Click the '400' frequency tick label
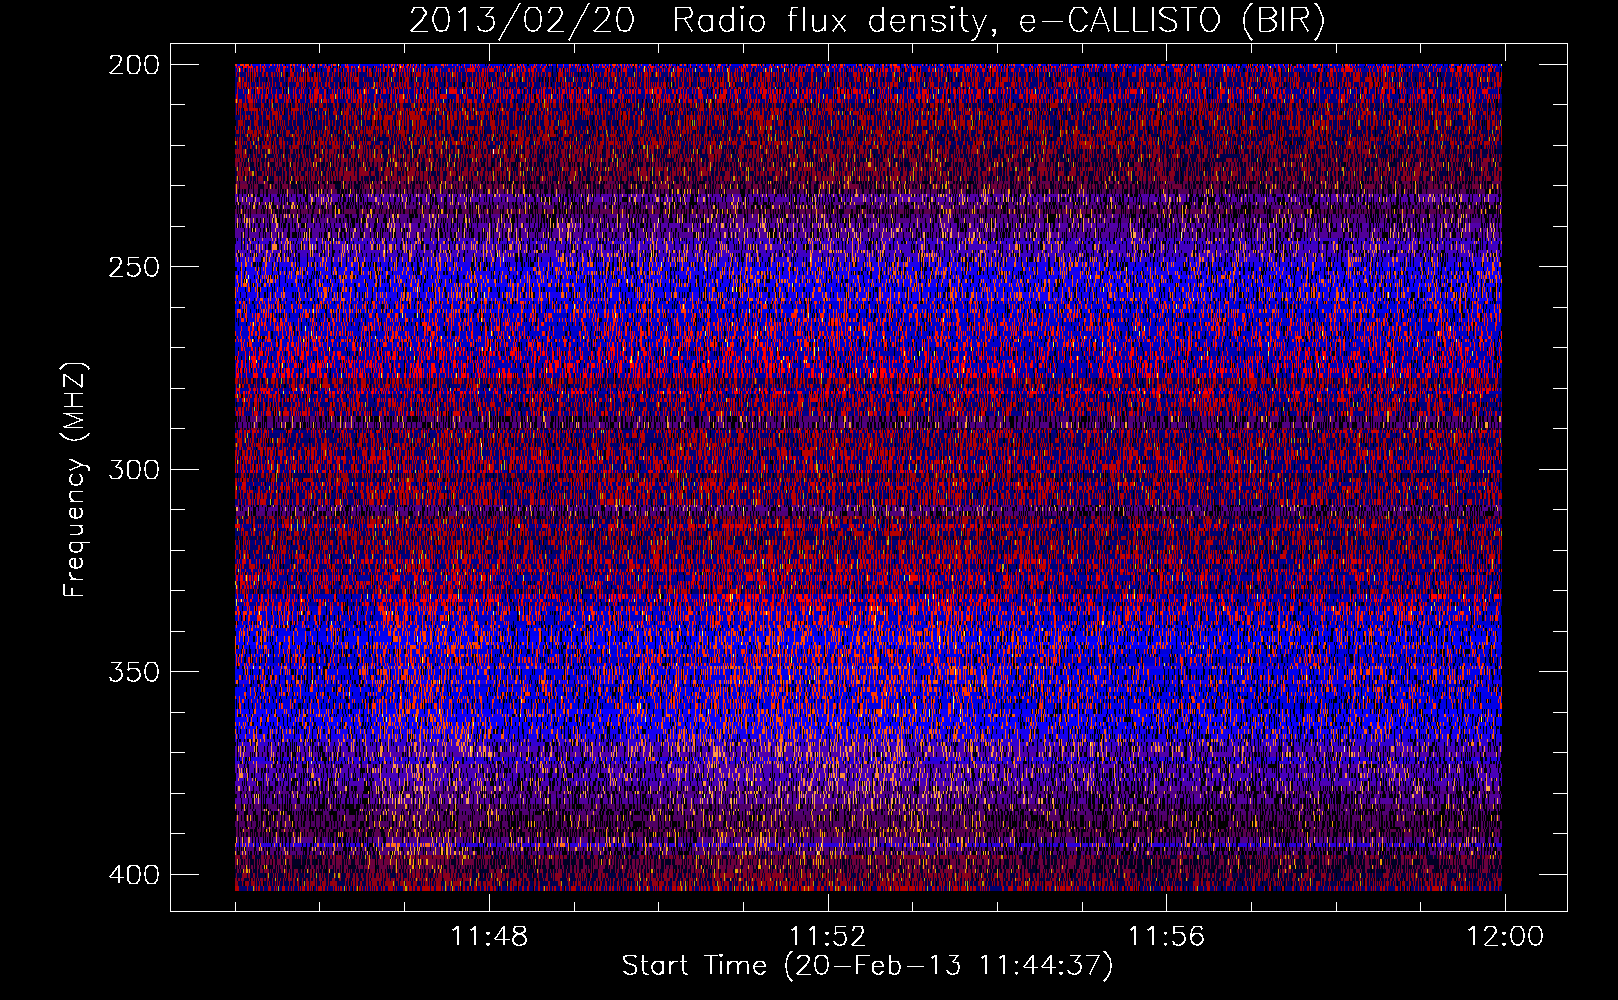 (133, 874)
